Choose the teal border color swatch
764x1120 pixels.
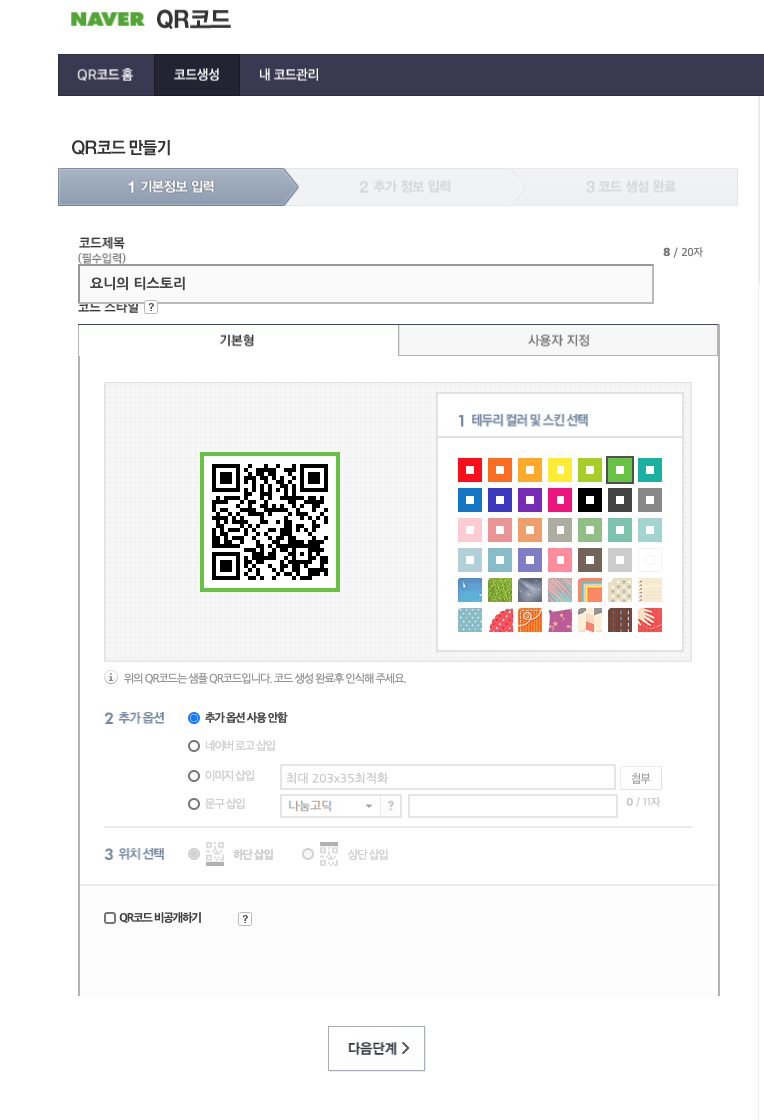point(650,470)
